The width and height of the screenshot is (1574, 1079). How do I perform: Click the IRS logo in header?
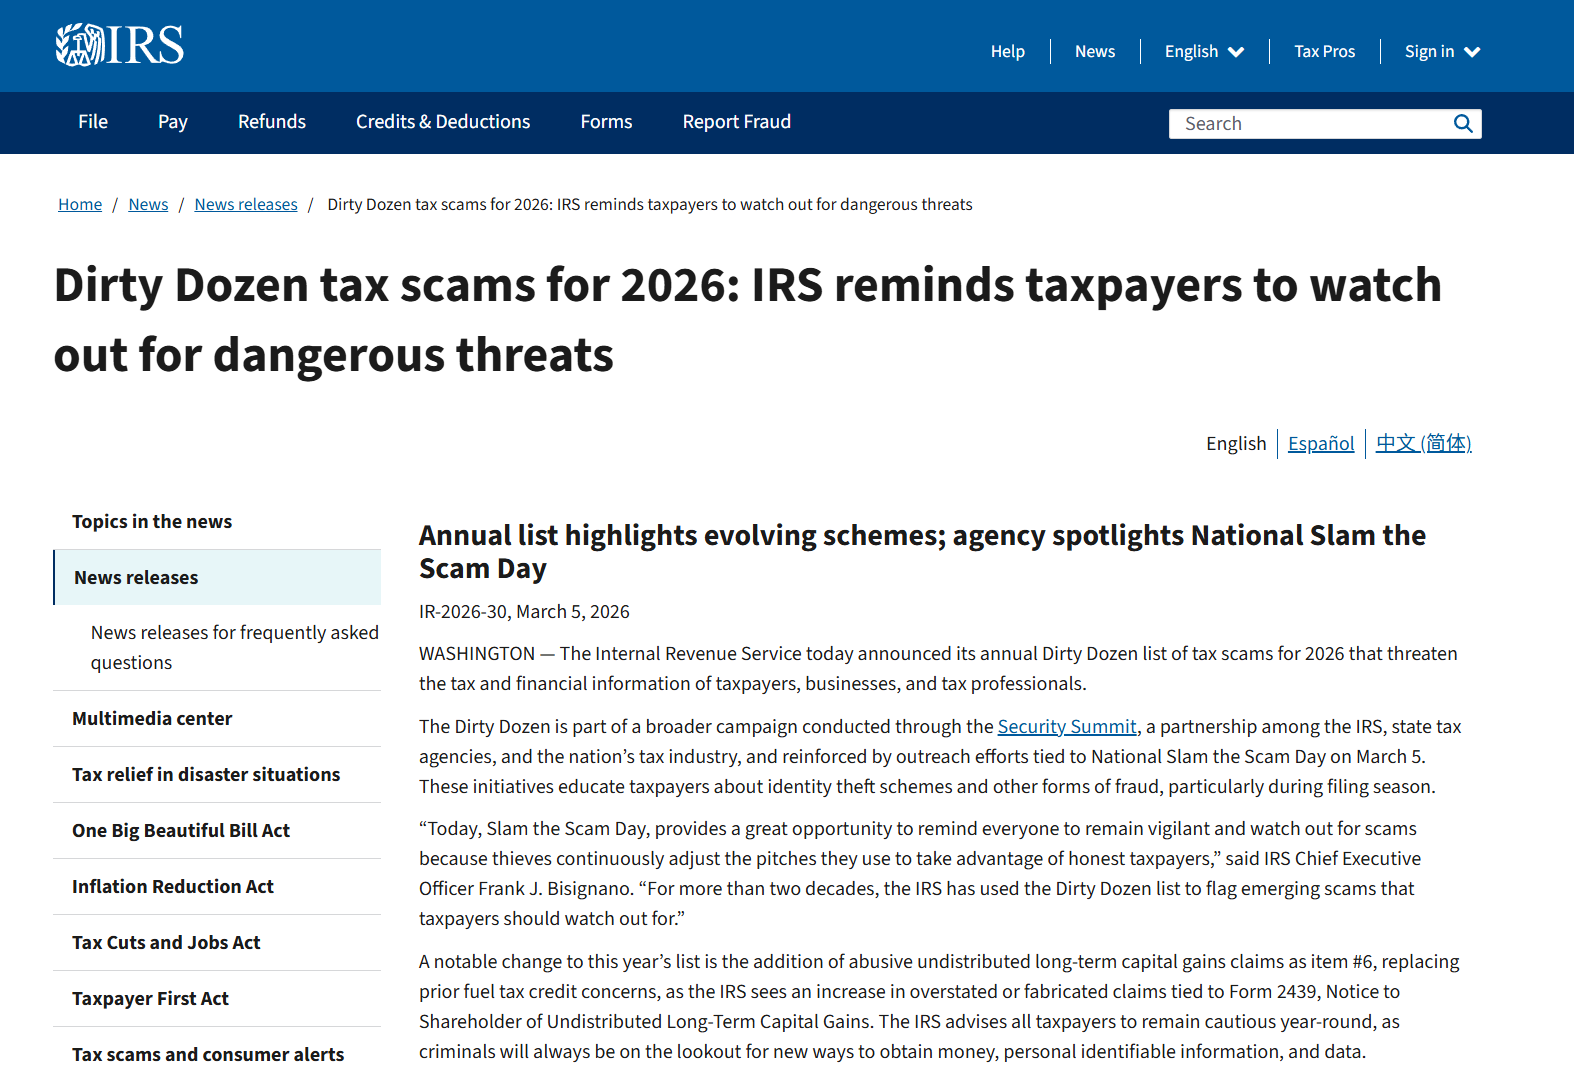point(120,45)
